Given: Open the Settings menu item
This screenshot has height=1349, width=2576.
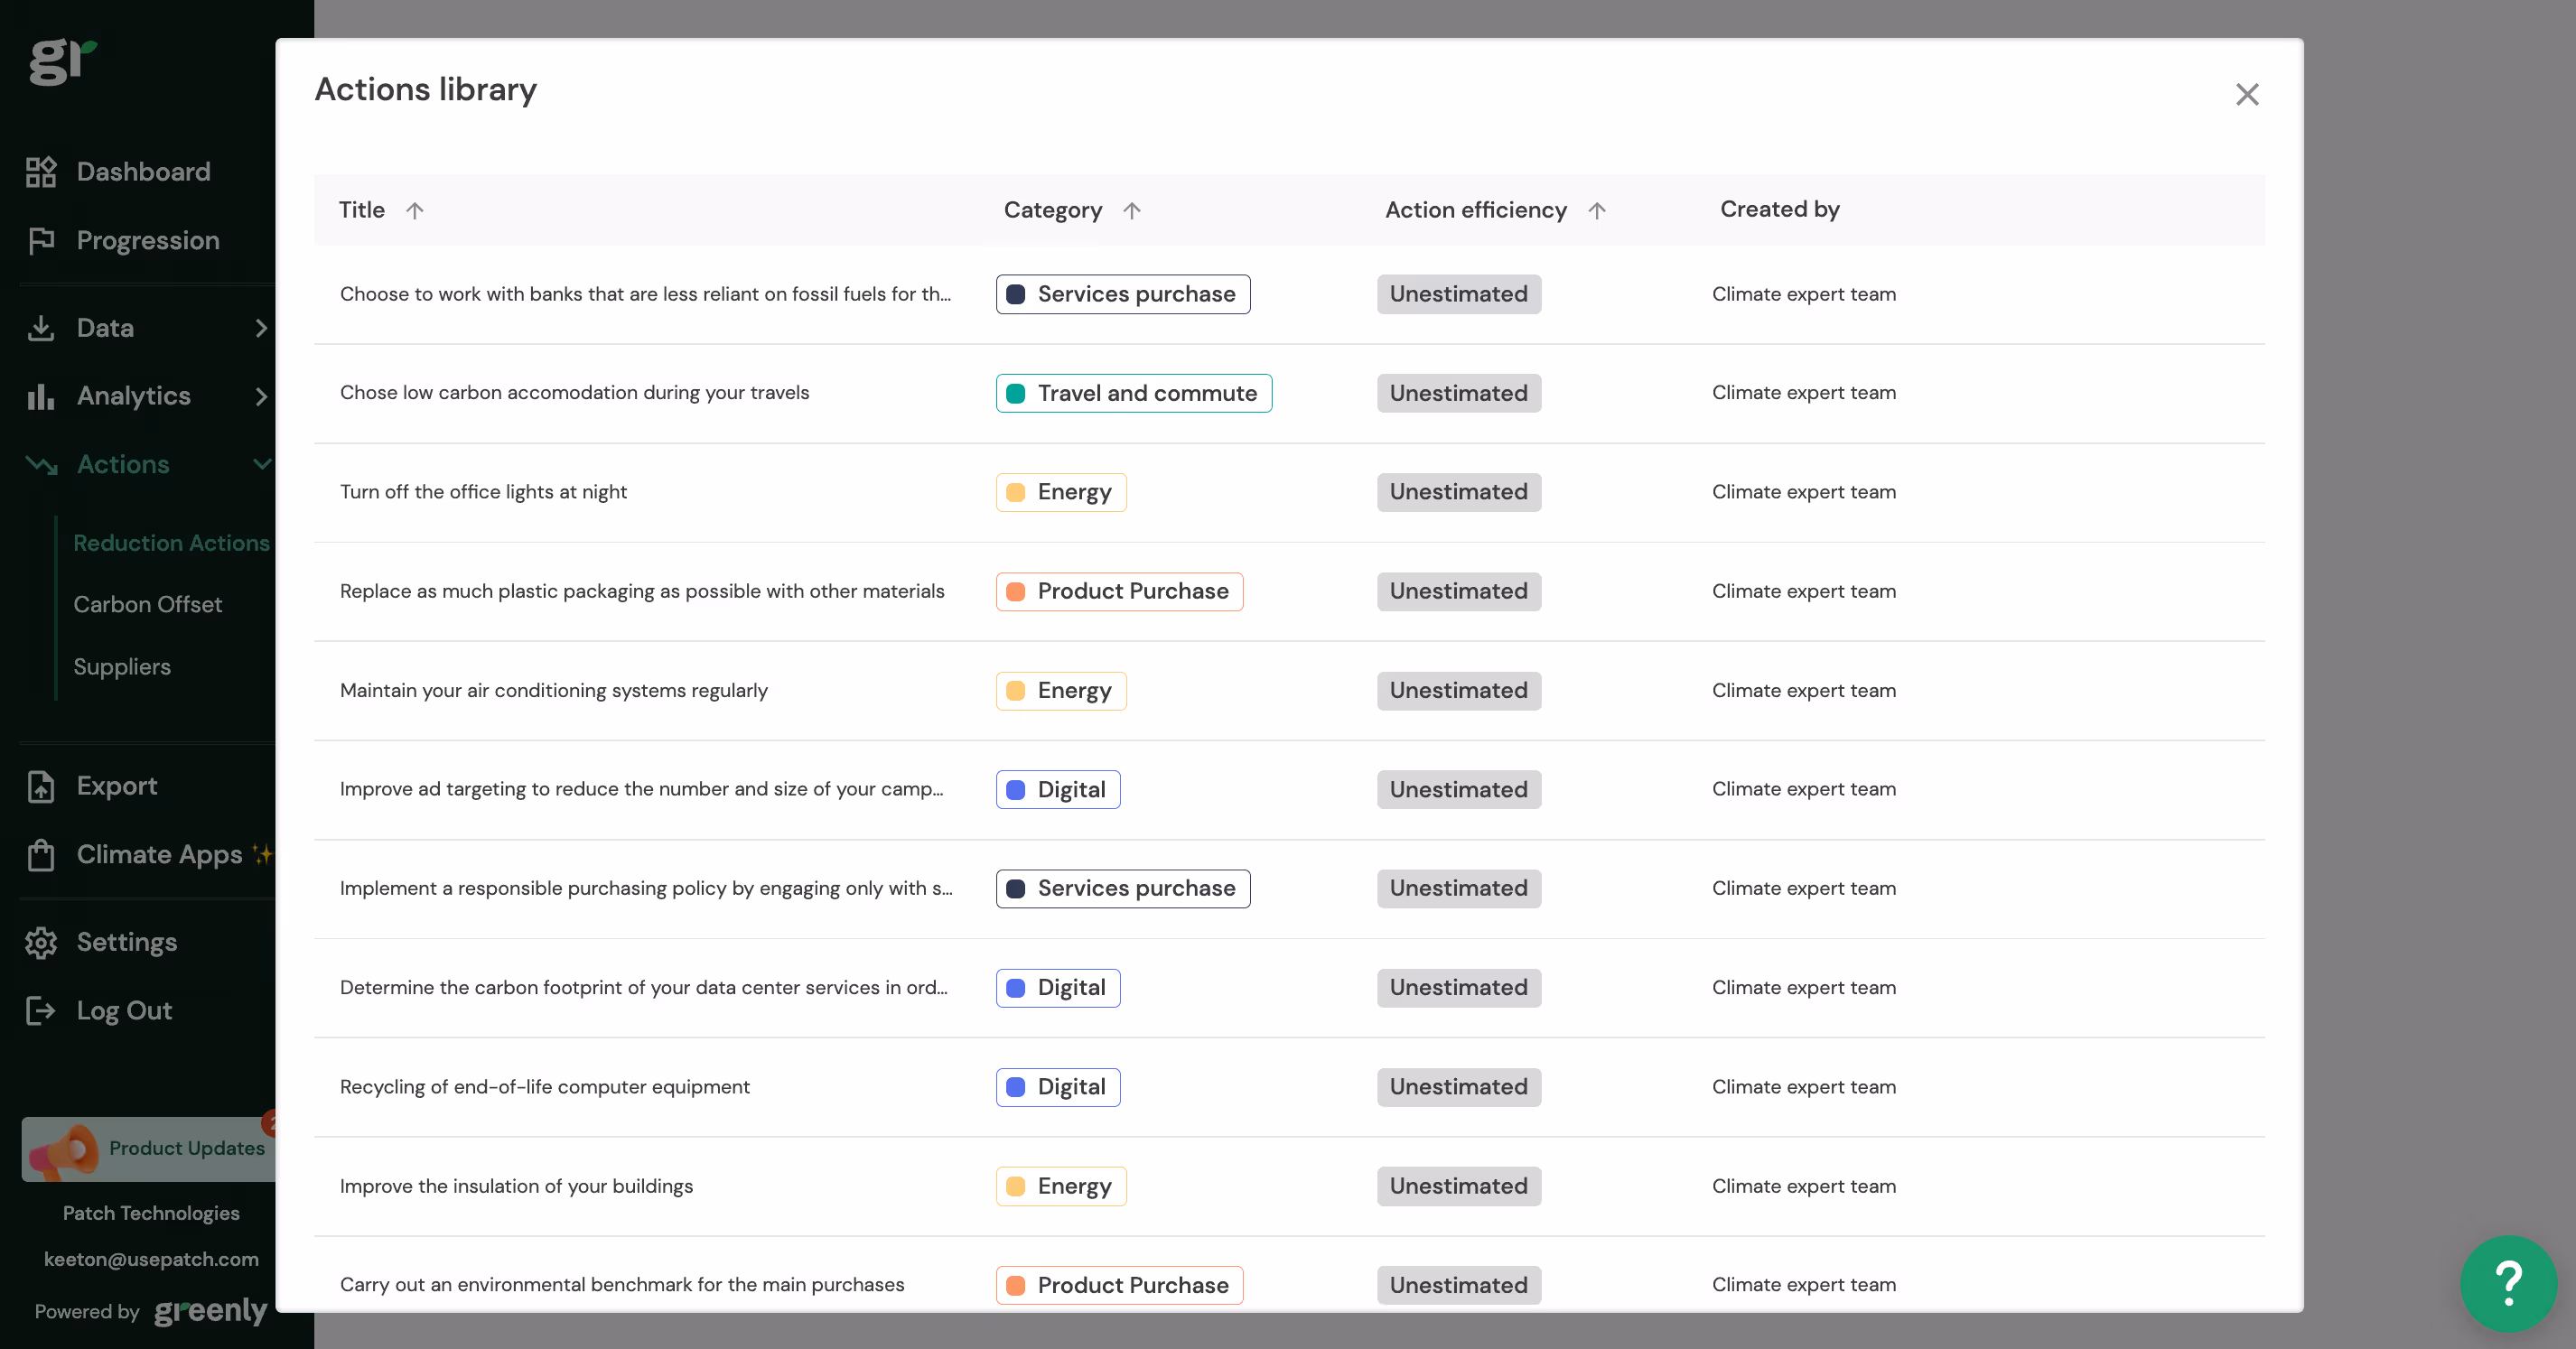Looking at the screenshot, I should click(x=126, y=942).
